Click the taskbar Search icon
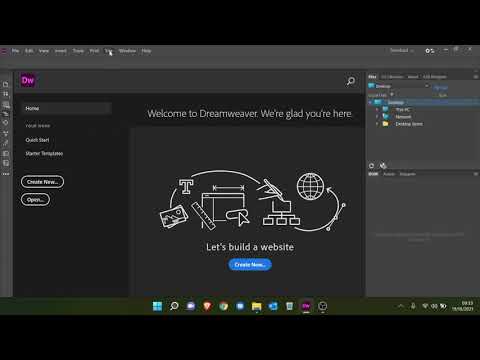The image size is (480, 360). tap(174, 306)
